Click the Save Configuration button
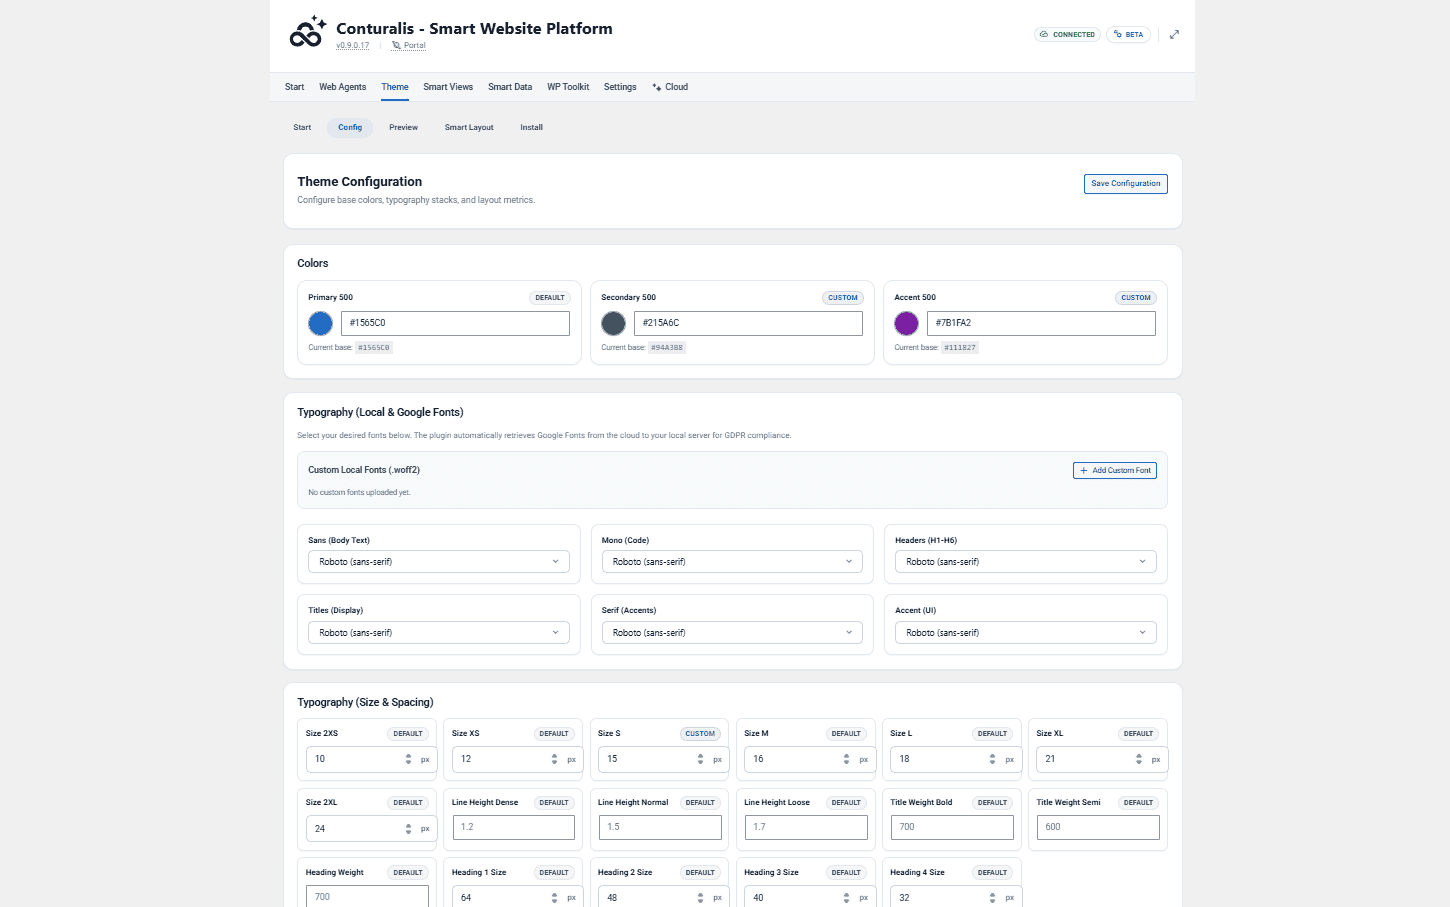This screenshot has width=1450, height=907. pyautogui.click(x=1126, y=184)
